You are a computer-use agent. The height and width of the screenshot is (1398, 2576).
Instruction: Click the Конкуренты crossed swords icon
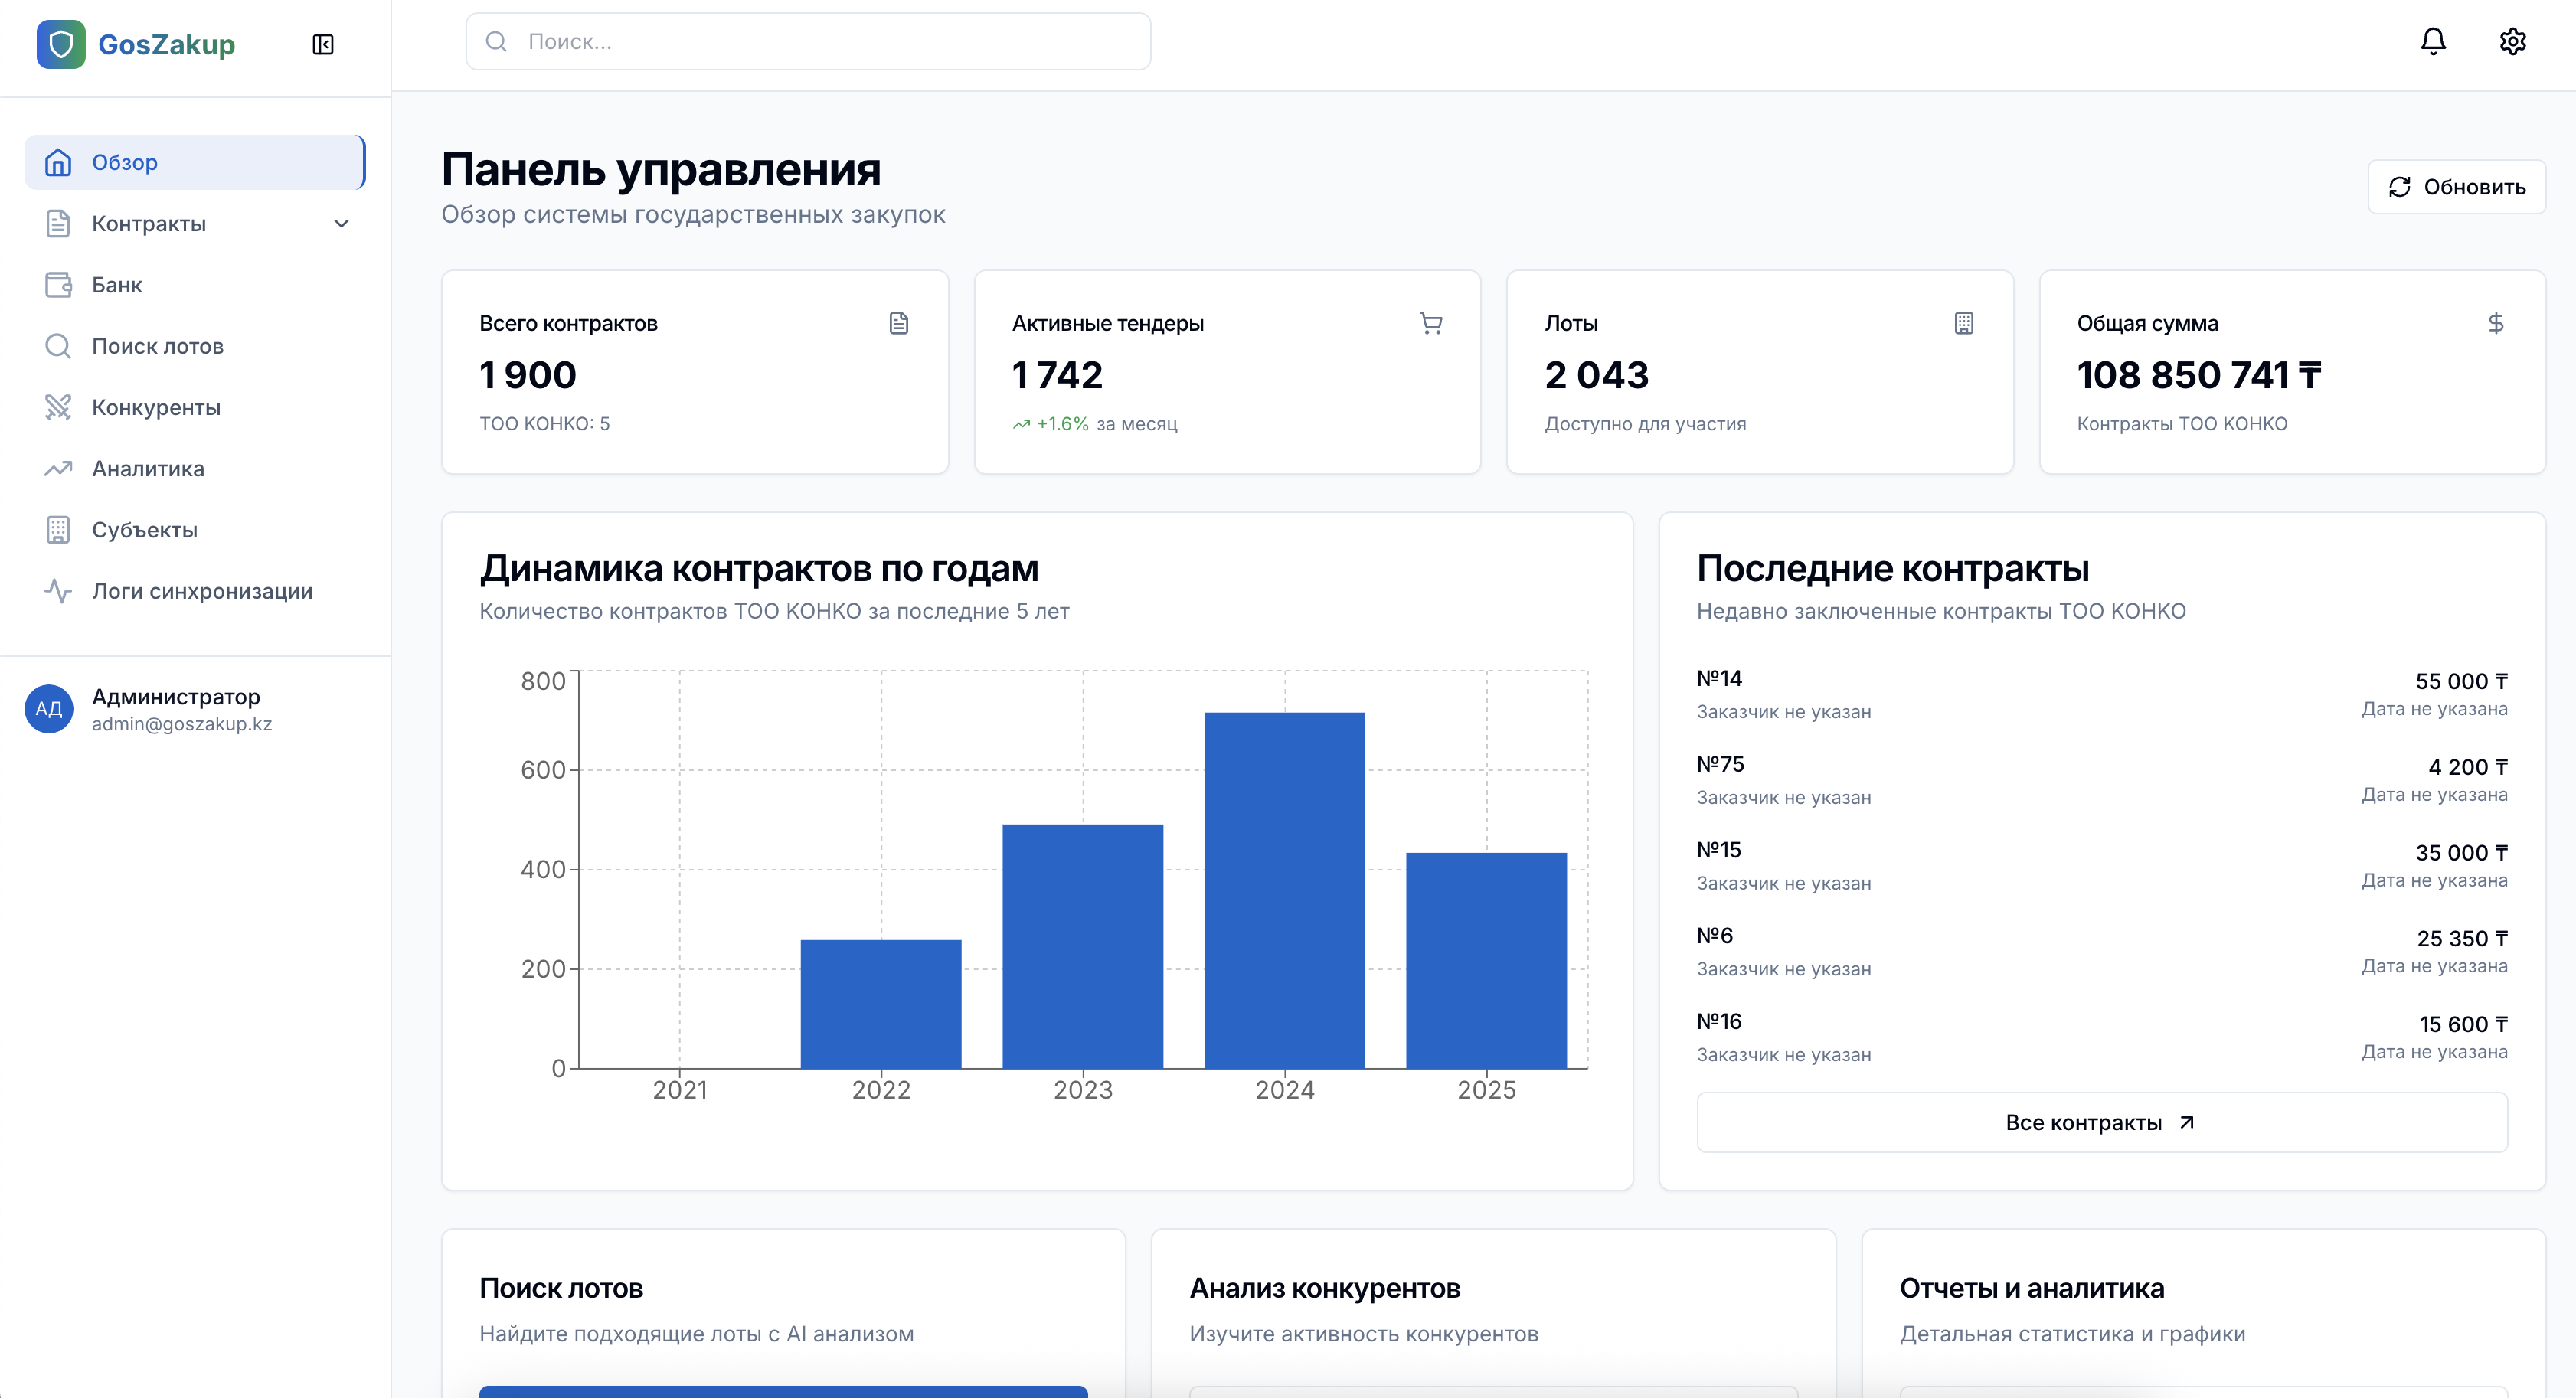tap(58, 407)
